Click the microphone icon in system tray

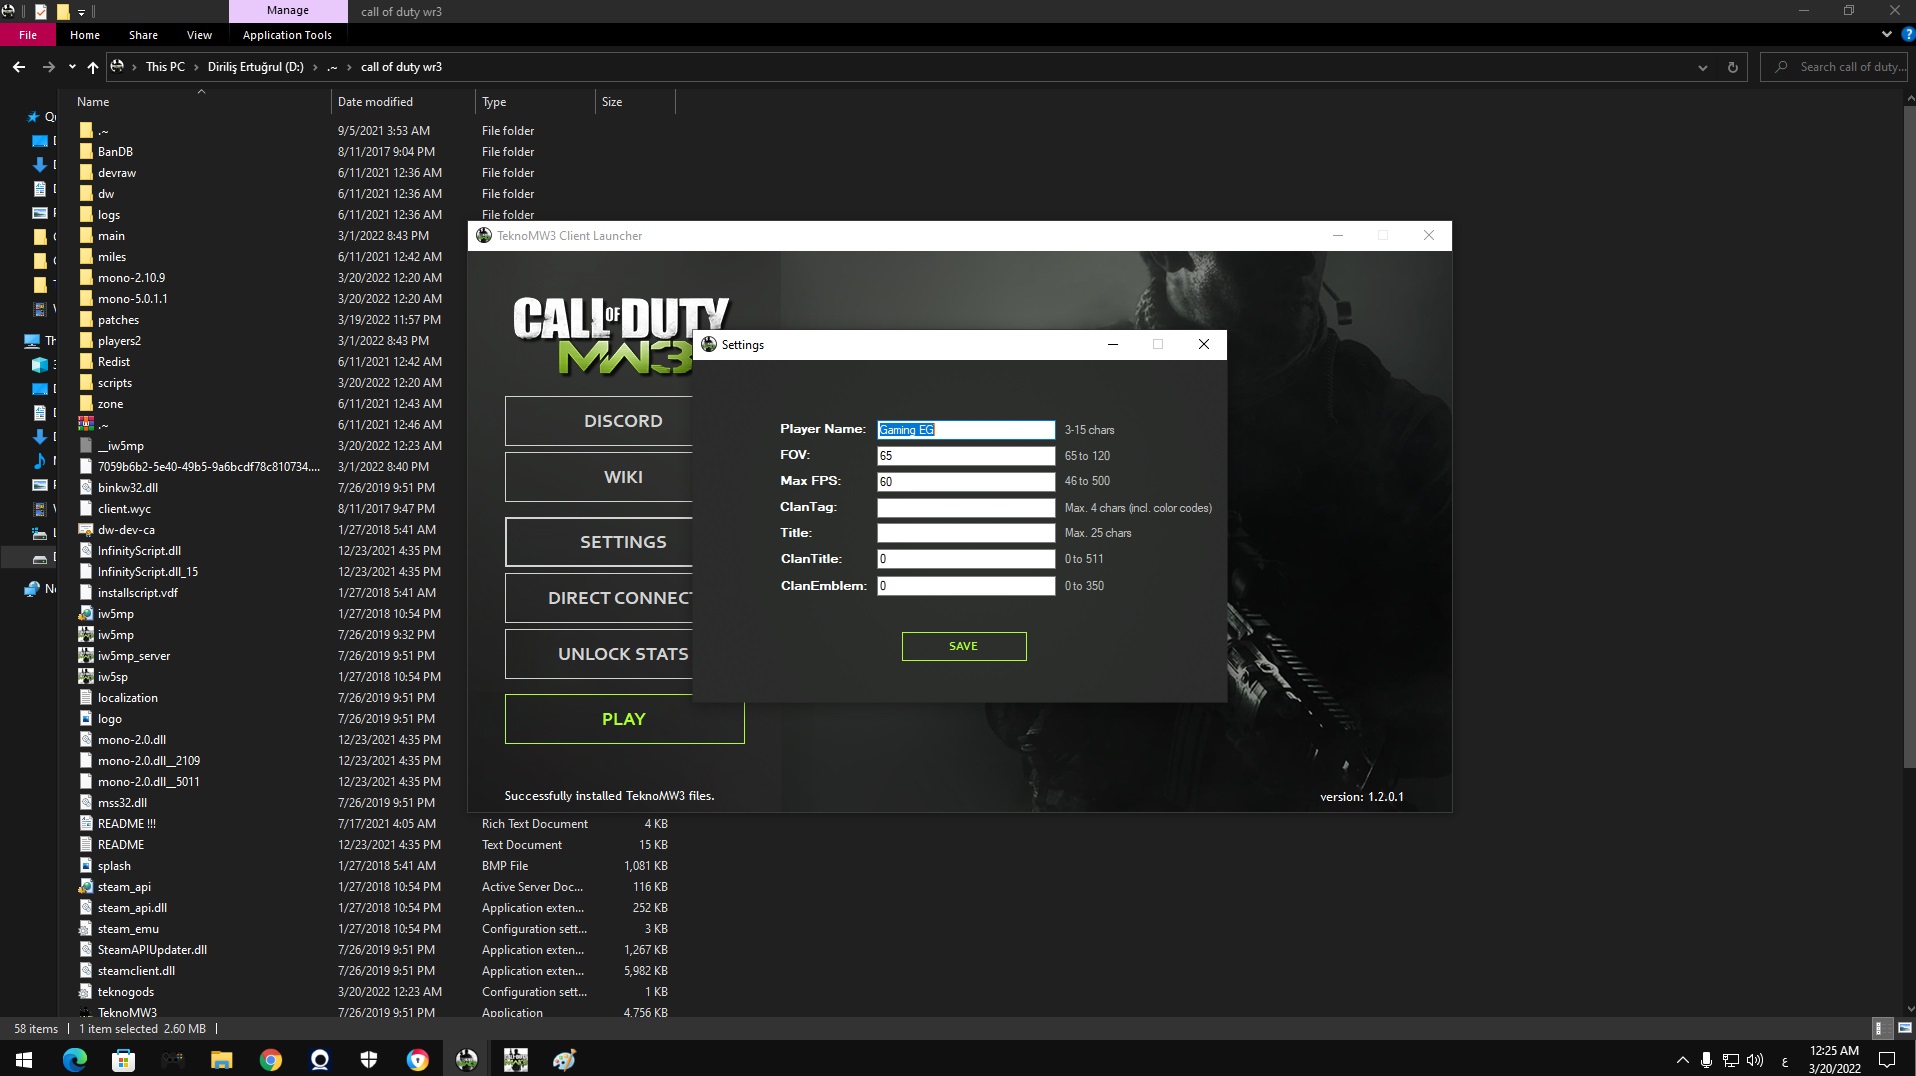(1706, 1060)
